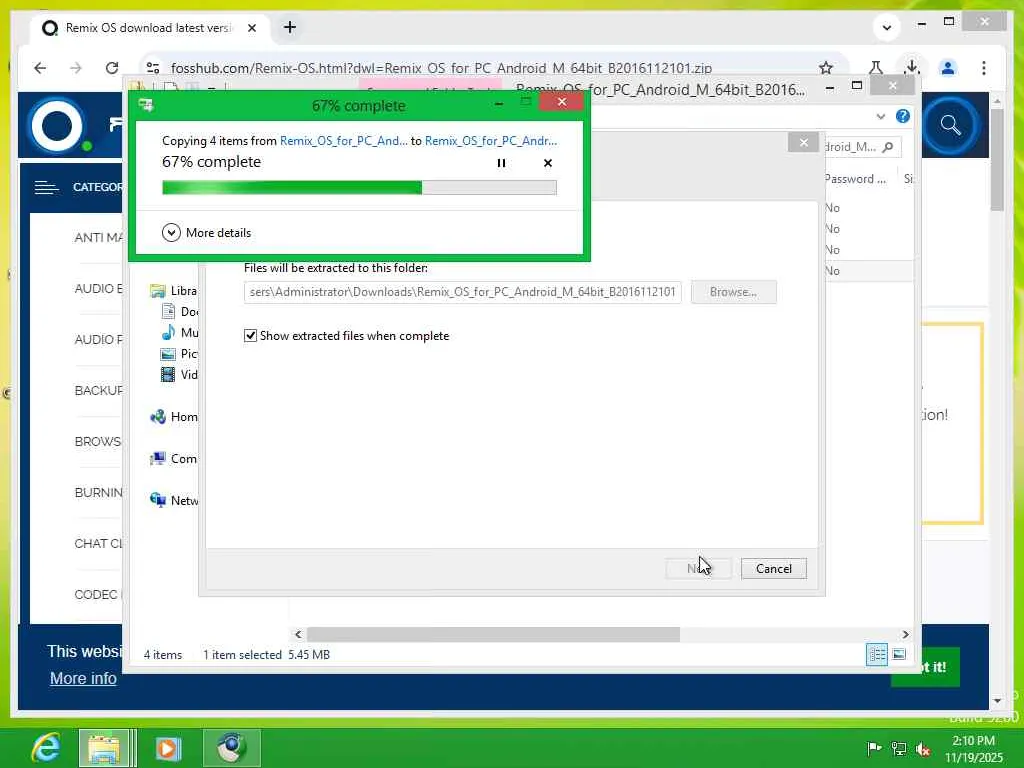Open Videos in the navigation pane

point(179,374)
